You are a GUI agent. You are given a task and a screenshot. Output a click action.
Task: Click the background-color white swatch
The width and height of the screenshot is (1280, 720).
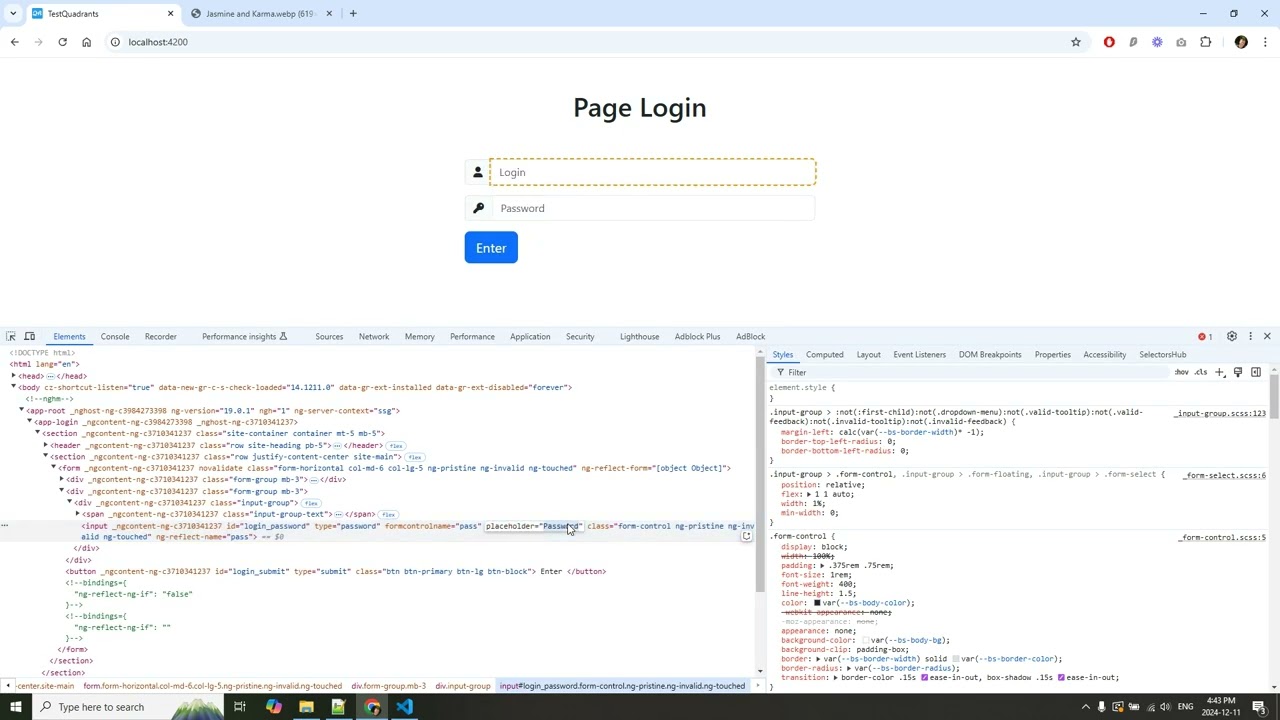click(x=866, y=641)
